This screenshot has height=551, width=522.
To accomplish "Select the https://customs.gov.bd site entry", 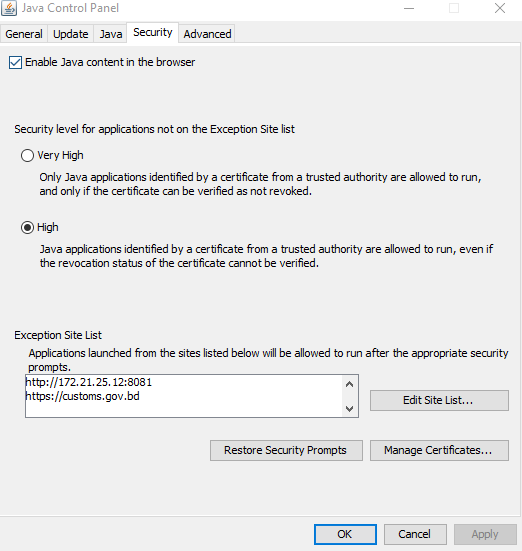I will pyautogui.click(x=83, y=396).
